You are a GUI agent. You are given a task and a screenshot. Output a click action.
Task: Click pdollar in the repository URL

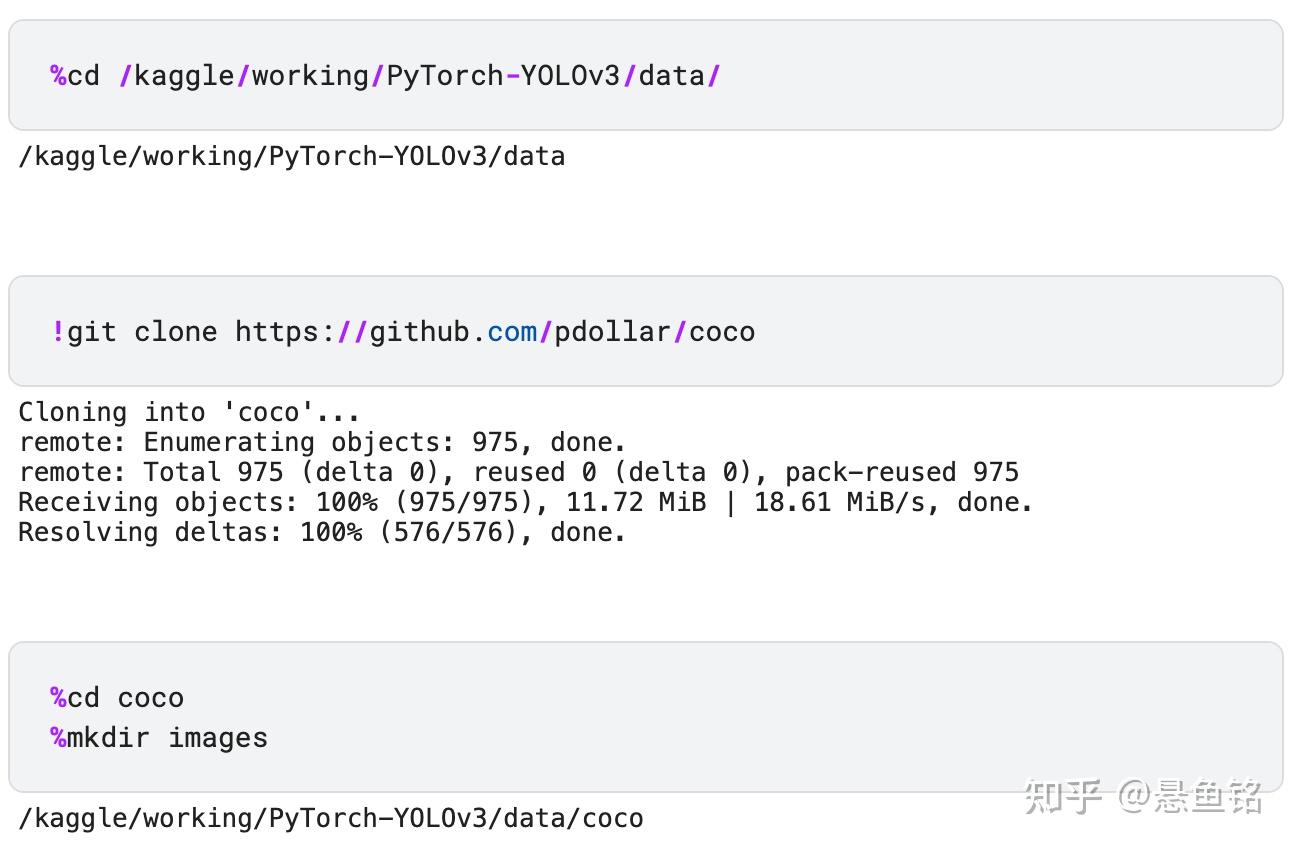tap(612, 332)
